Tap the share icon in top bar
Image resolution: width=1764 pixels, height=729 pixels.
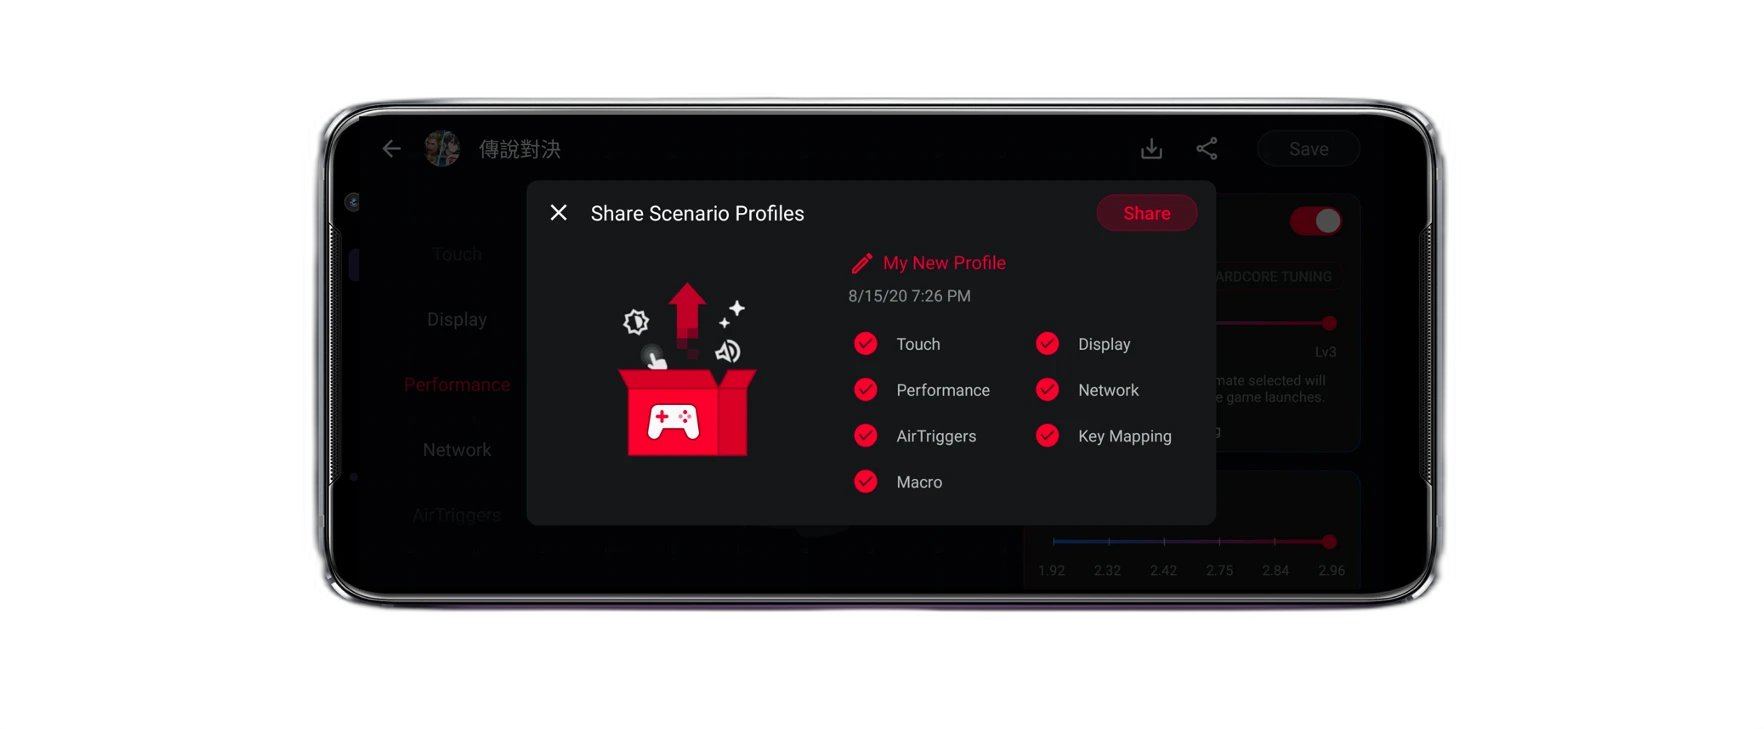tap(1207, 149)
